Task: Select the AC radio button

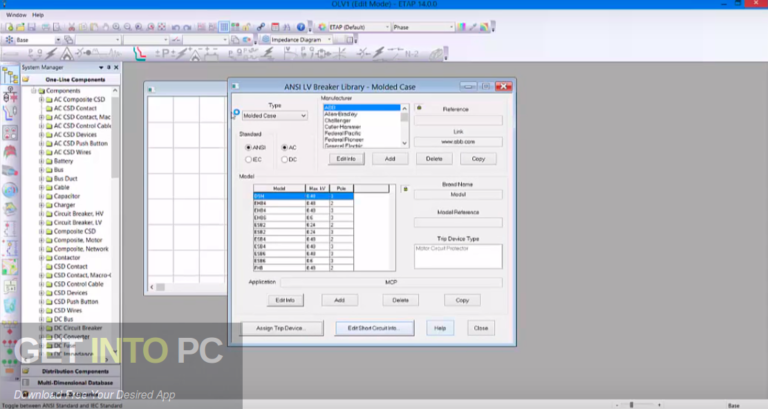Action: 284,147
